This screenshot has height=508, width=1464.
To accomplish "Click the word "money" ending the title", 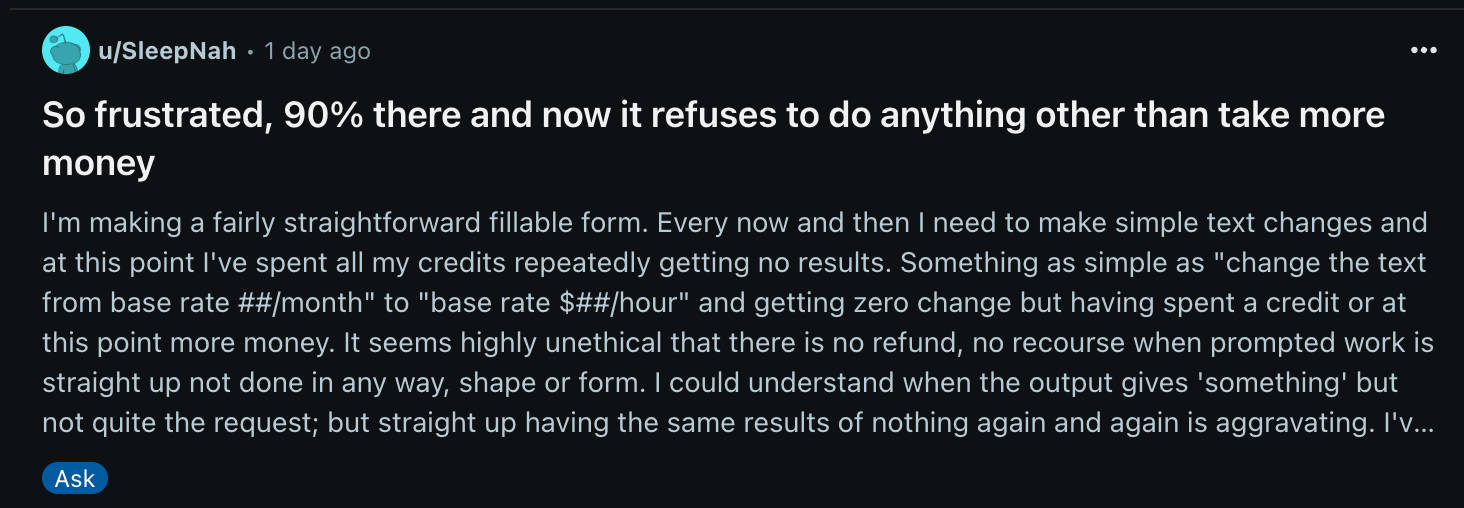I will pos(98,163).
